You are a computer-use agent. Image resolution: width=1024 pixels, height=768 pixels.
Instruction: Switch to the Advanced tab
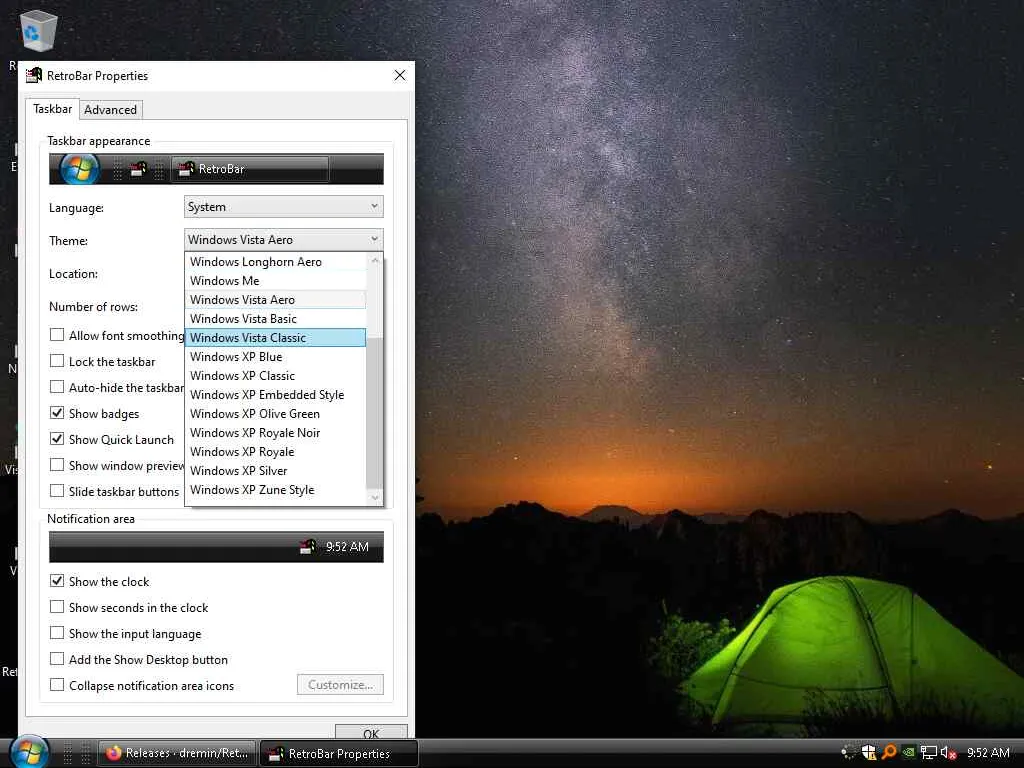point(110,110)
